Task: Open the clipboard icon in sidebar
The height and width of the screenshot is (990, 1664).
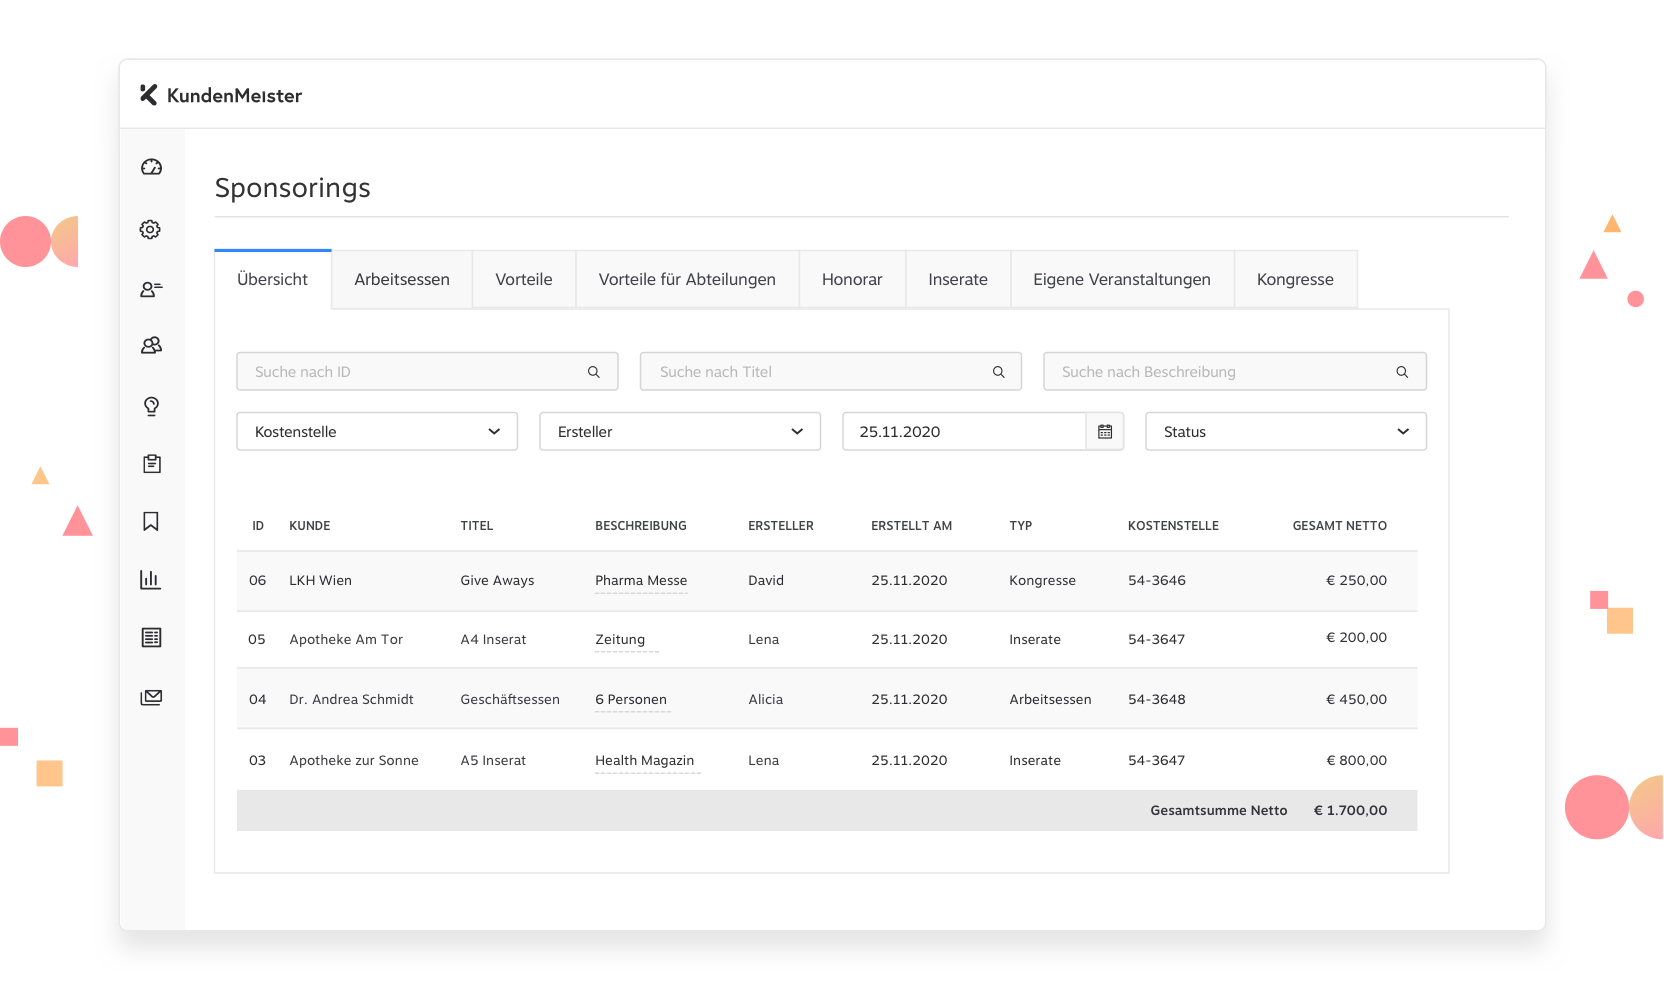Action: point(151,463)
